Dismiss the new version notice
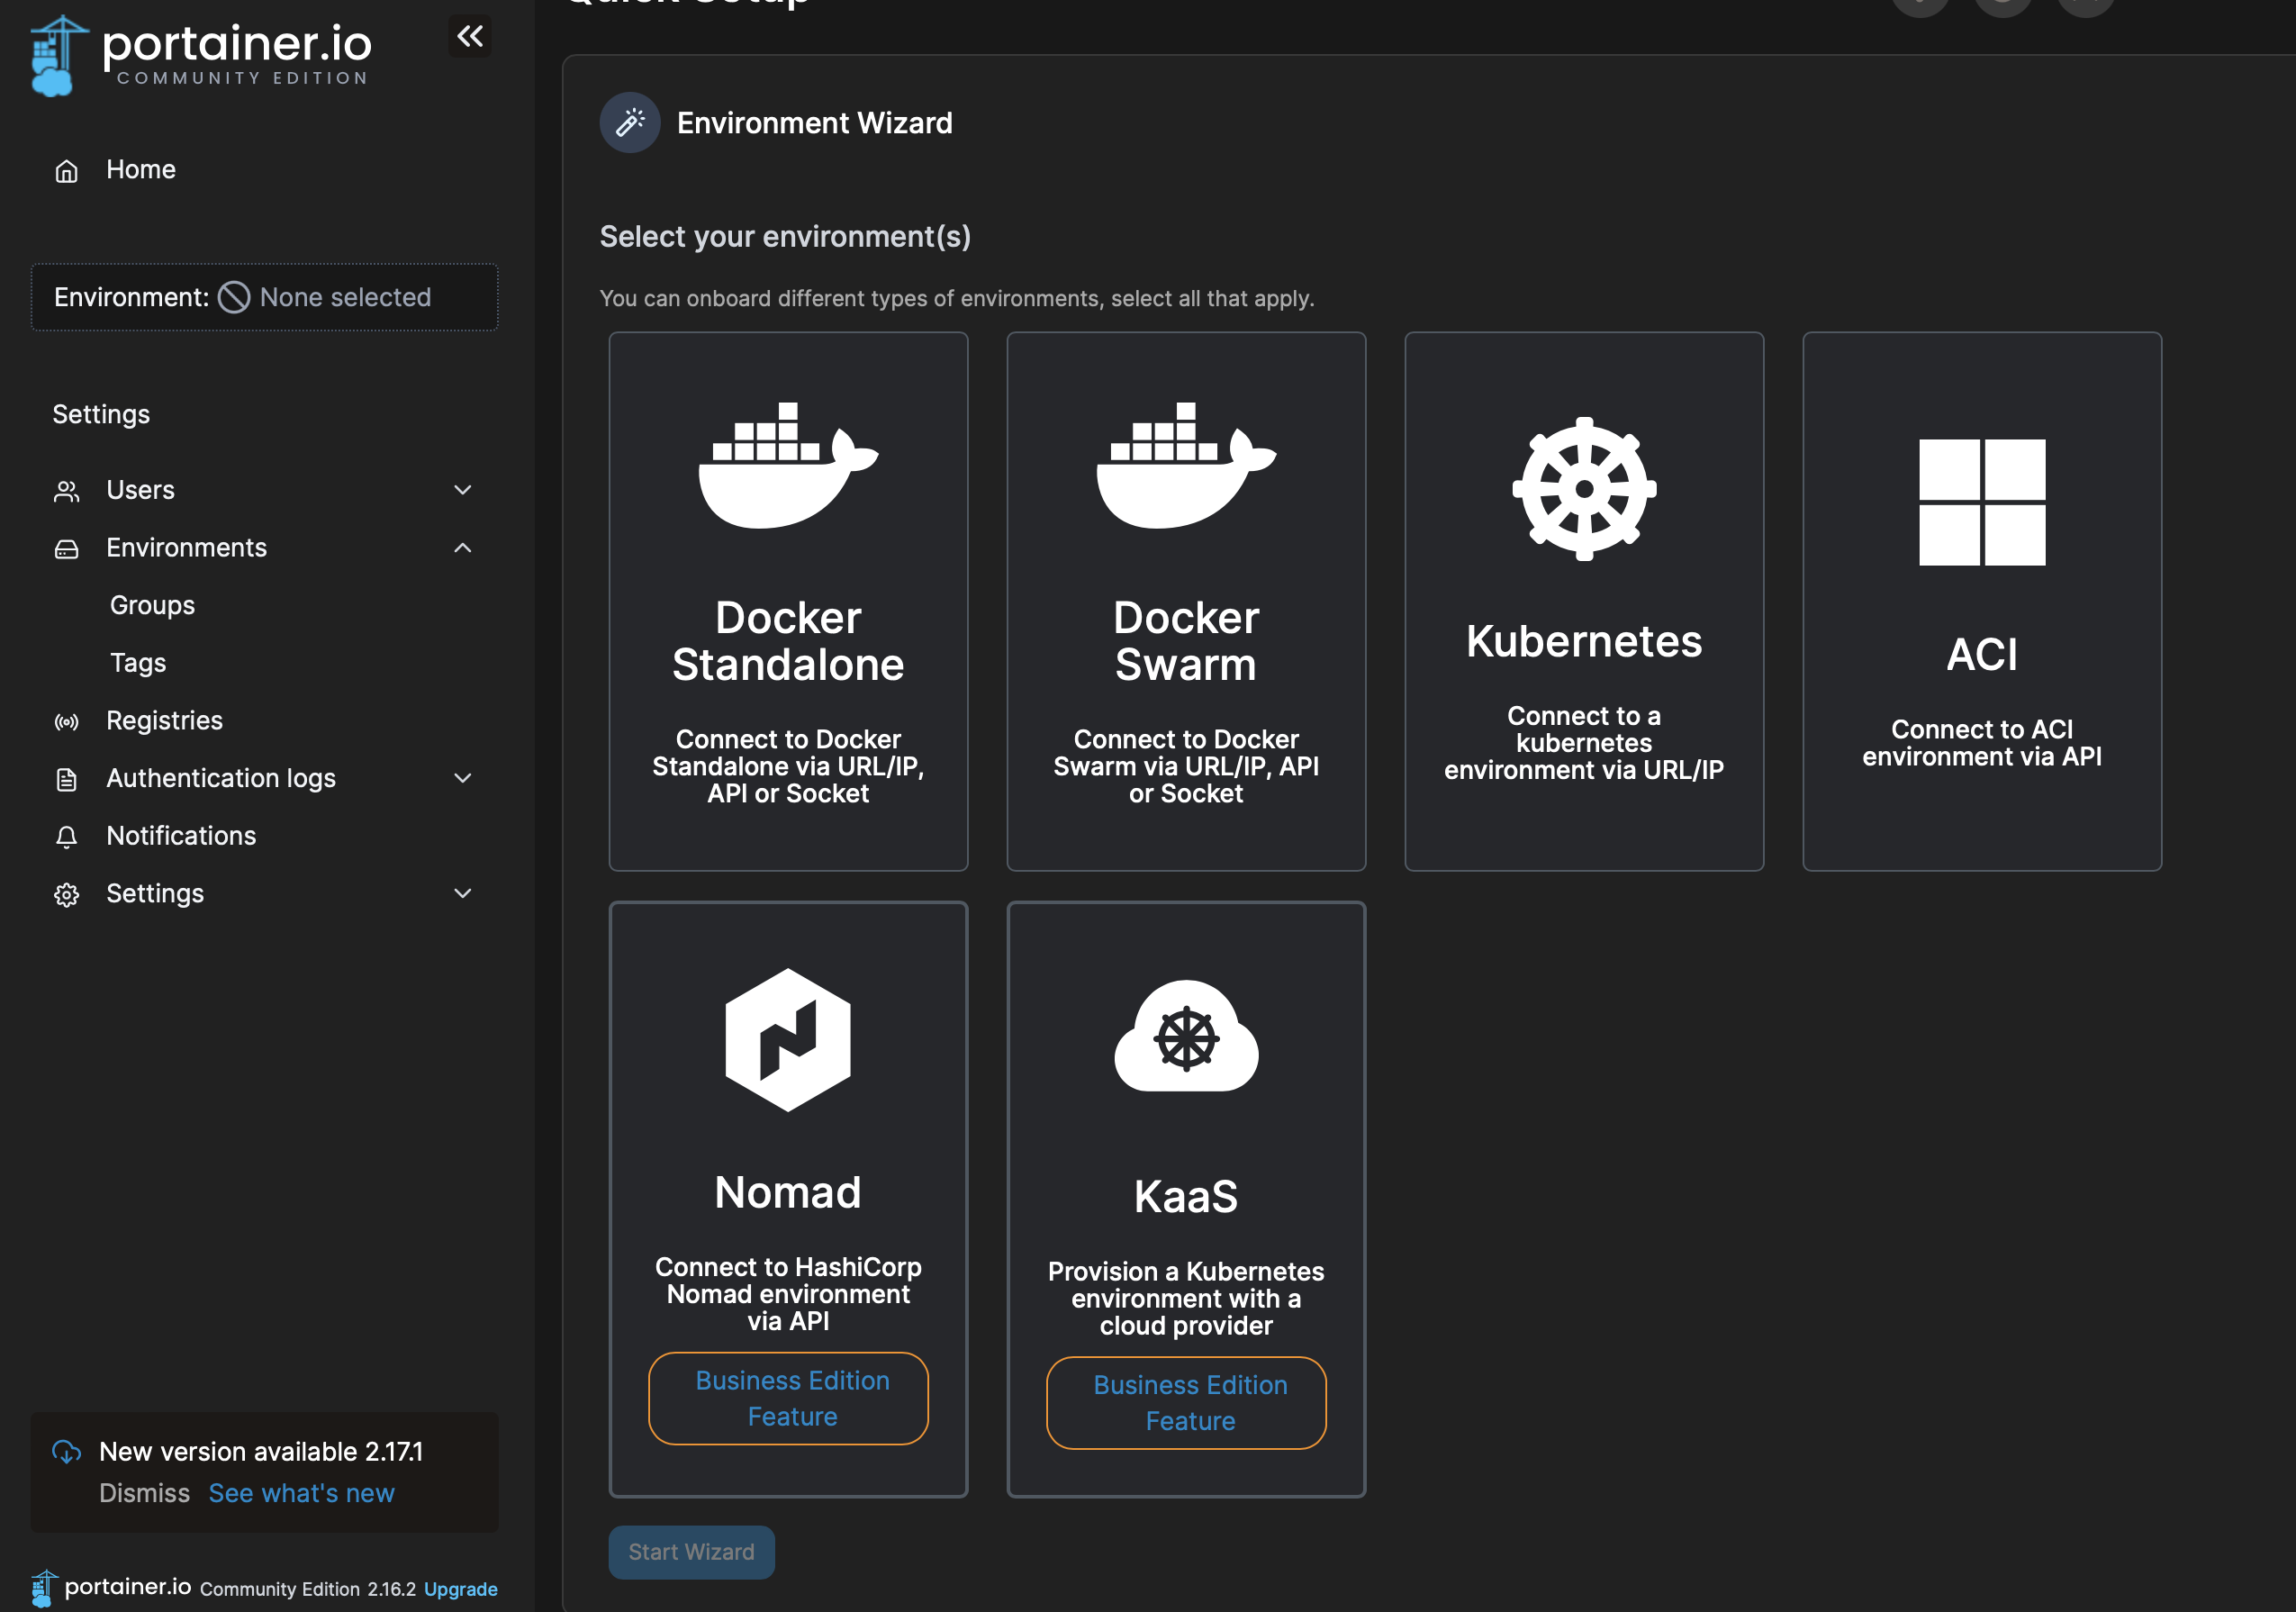This screenshot has height=1612, width=2296. [144, 1493]
